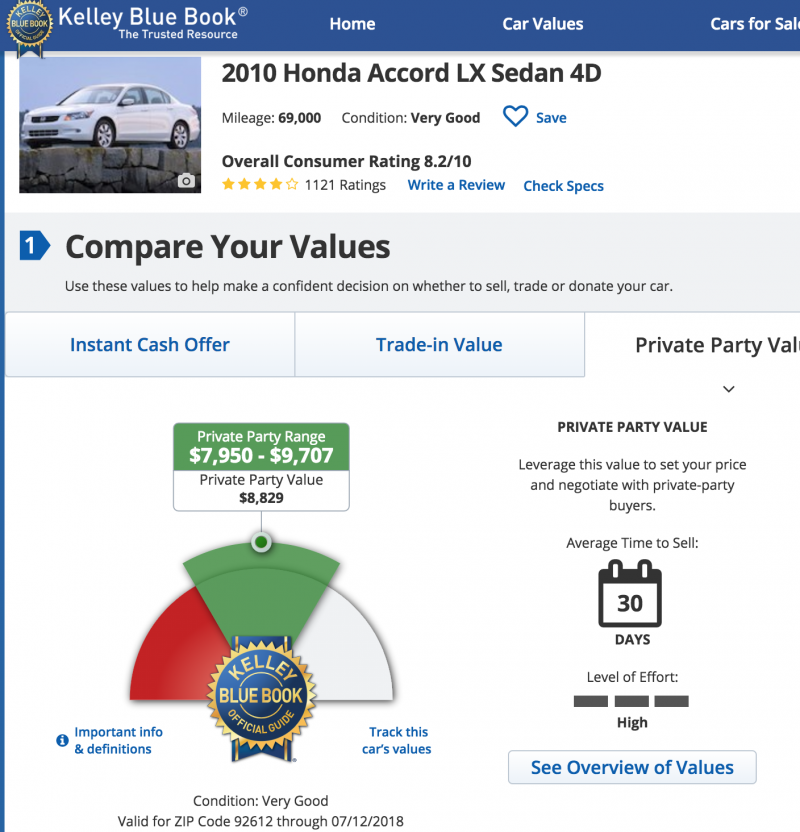Open the Home menu item
Image resolution: width=800 pixels, height=832 pixels.
point(352,24)
